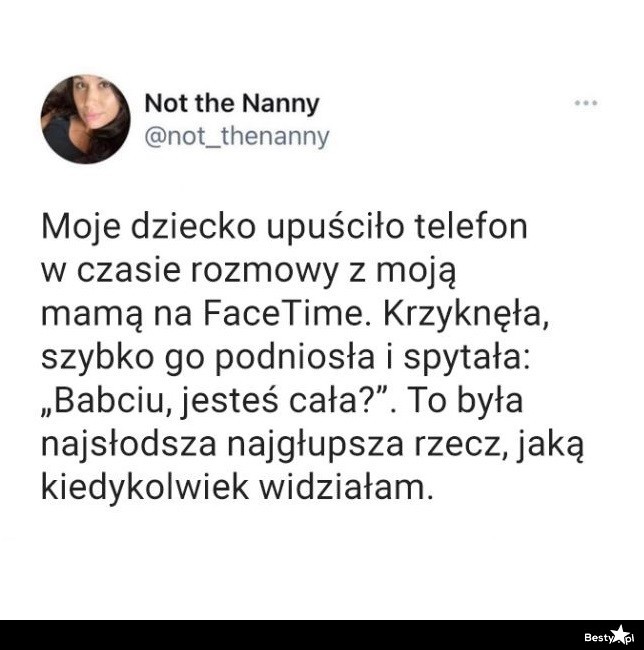Click the first line starting with Moje dziecko
Image resolution: width=644 pixels, height=650 pixels.
(x=284, y=228)
